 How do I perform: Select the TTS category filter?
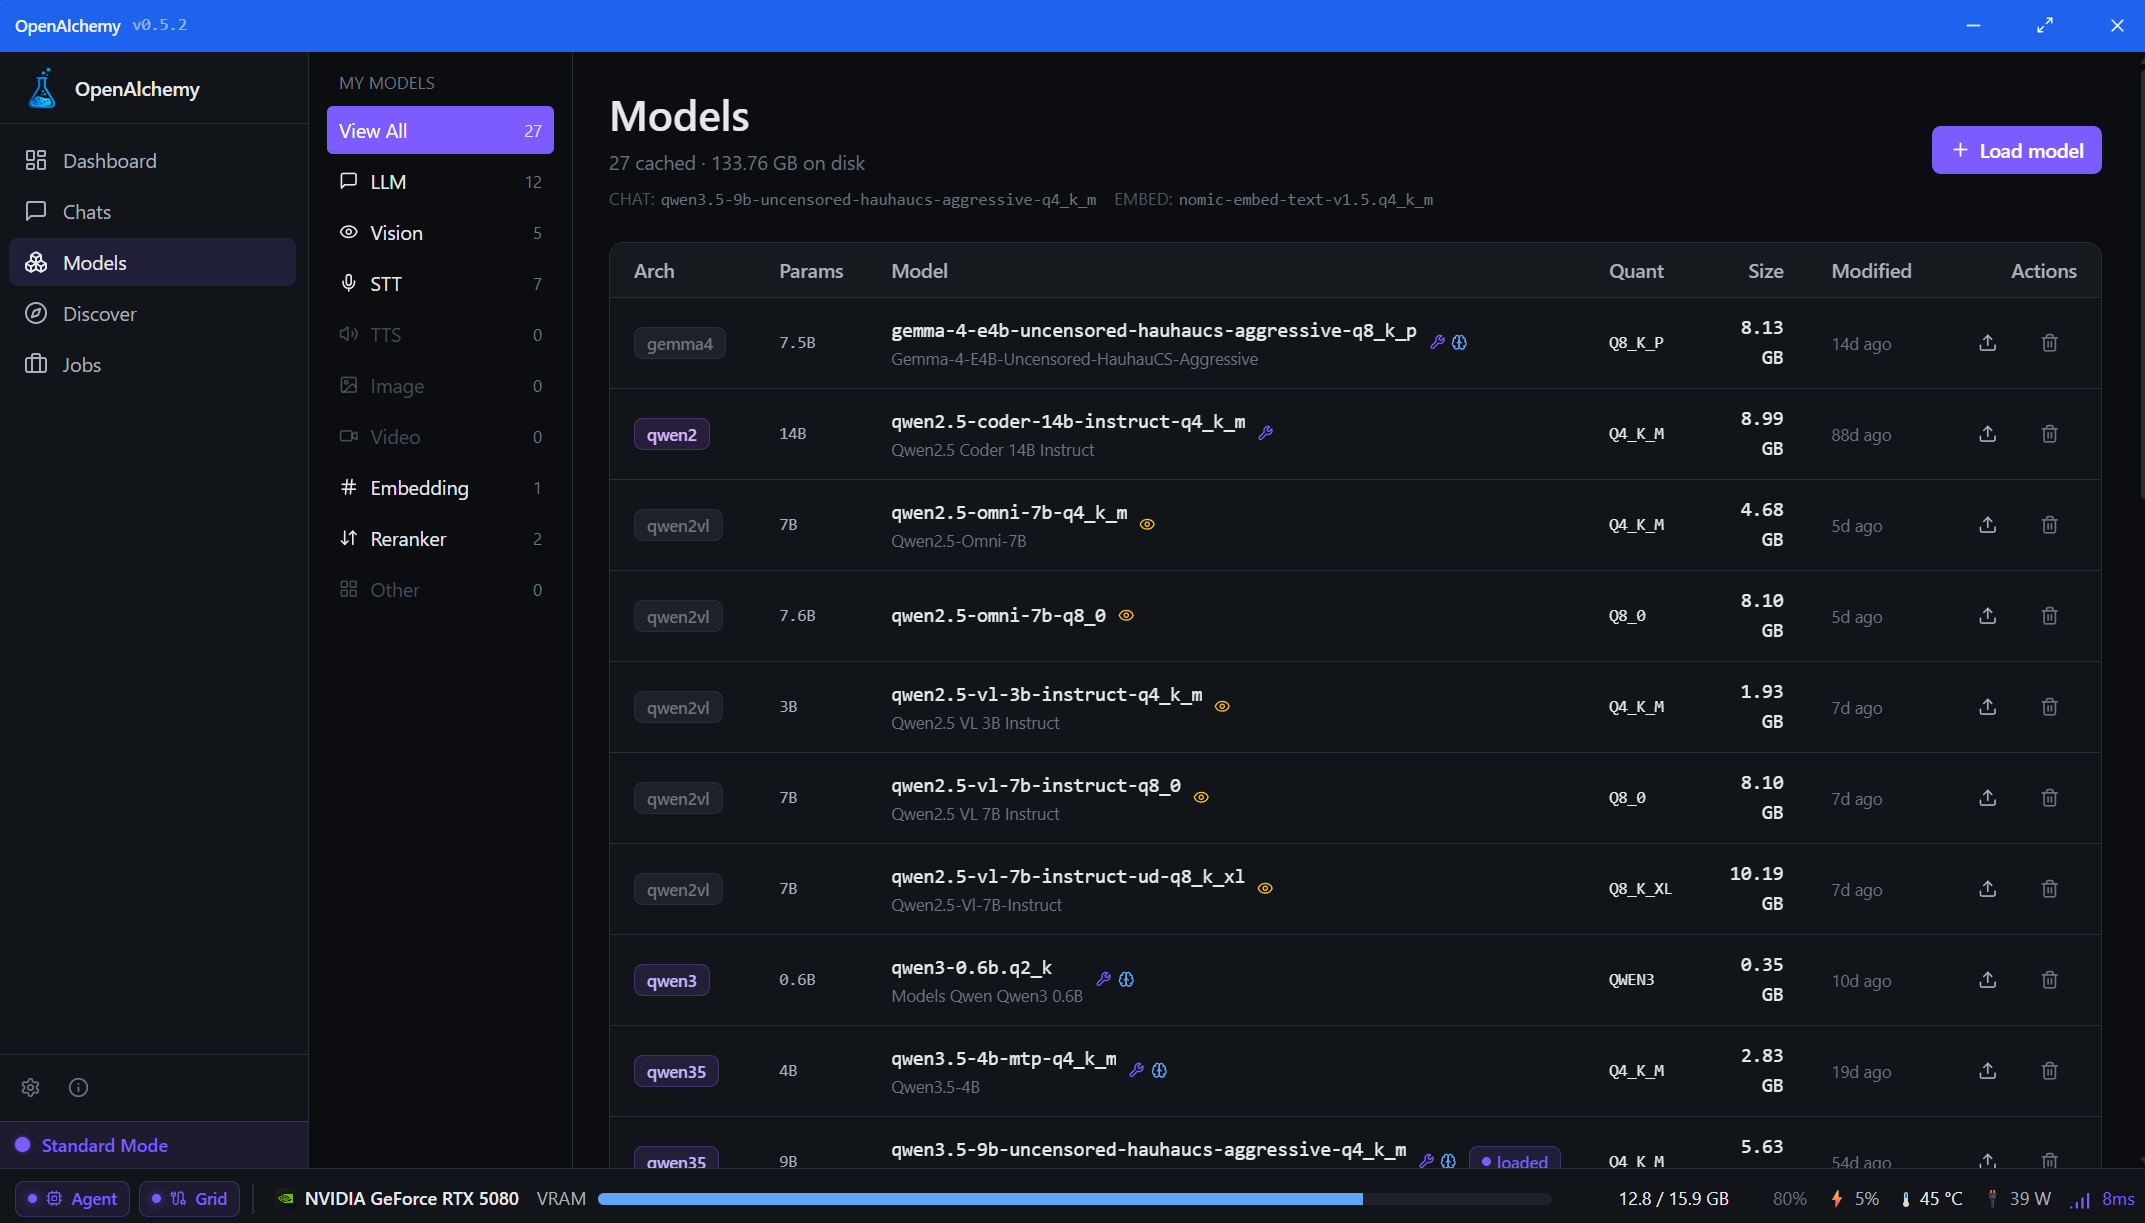(x=440, y=335)
